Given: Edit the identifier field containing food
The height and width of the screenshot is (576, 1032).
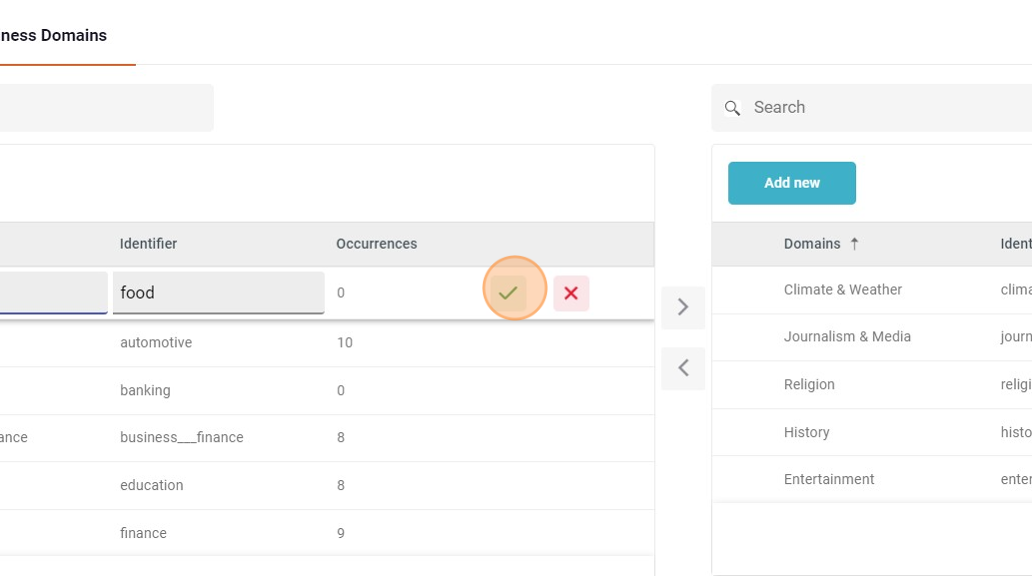Looking at the screenshot, I should (x=218, y=293).
